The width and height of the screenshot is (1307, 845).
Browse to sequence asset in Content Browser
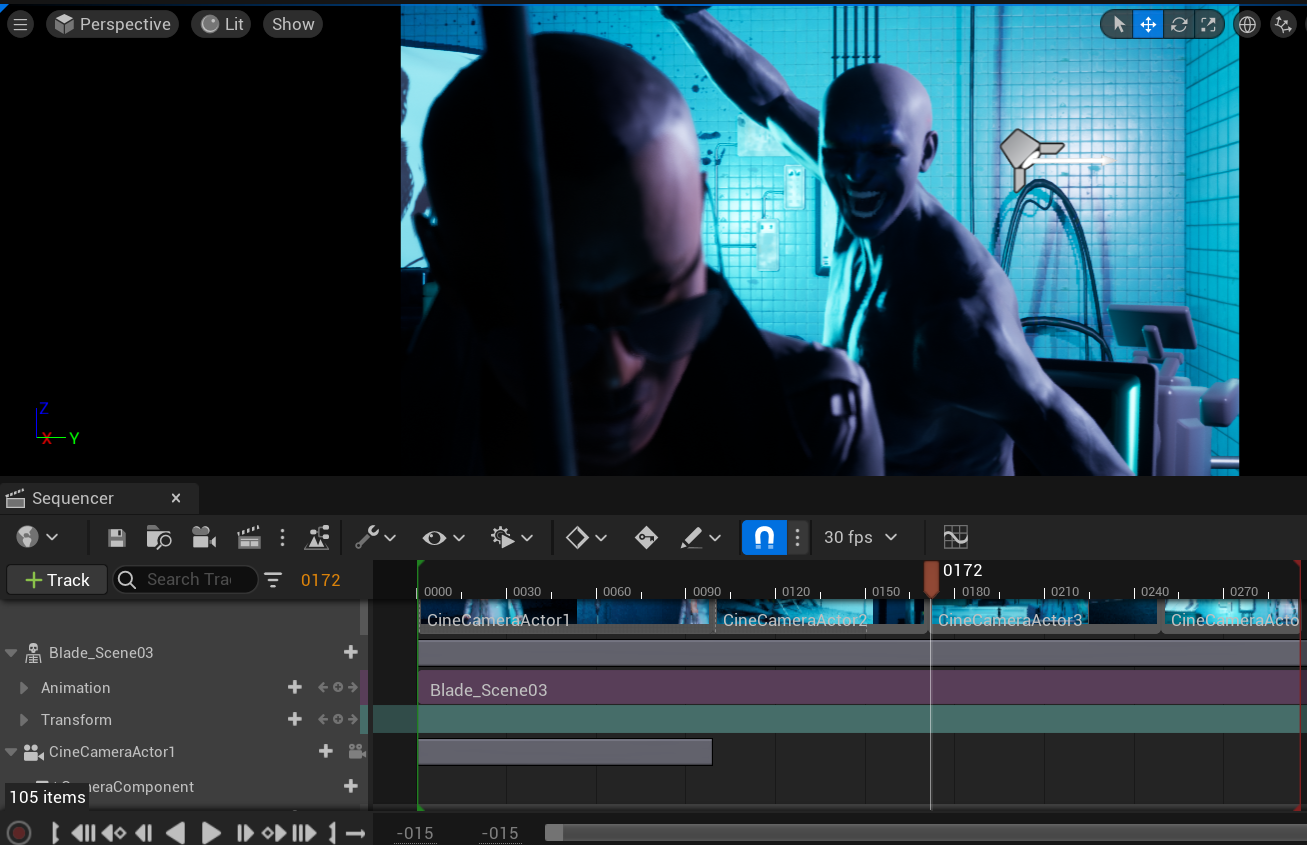[x=159, y=538]
